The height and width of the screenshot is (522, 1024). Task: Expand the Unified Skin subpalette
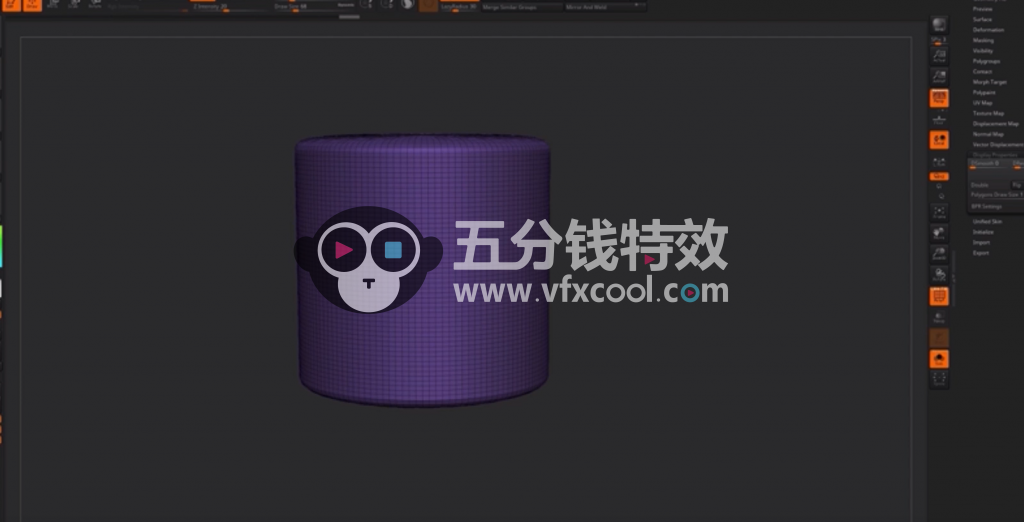coord(987,222)
